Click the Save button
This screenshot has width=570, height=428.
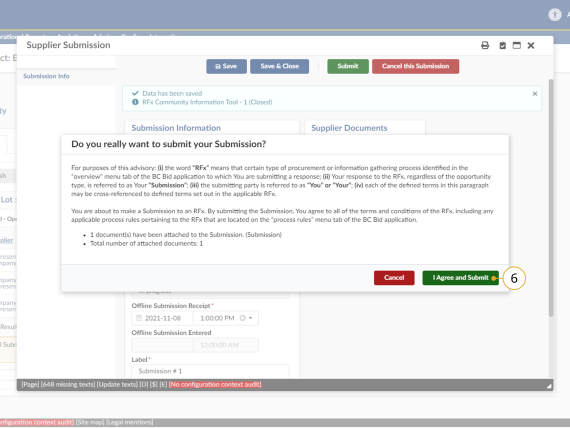tap(226, 66)
